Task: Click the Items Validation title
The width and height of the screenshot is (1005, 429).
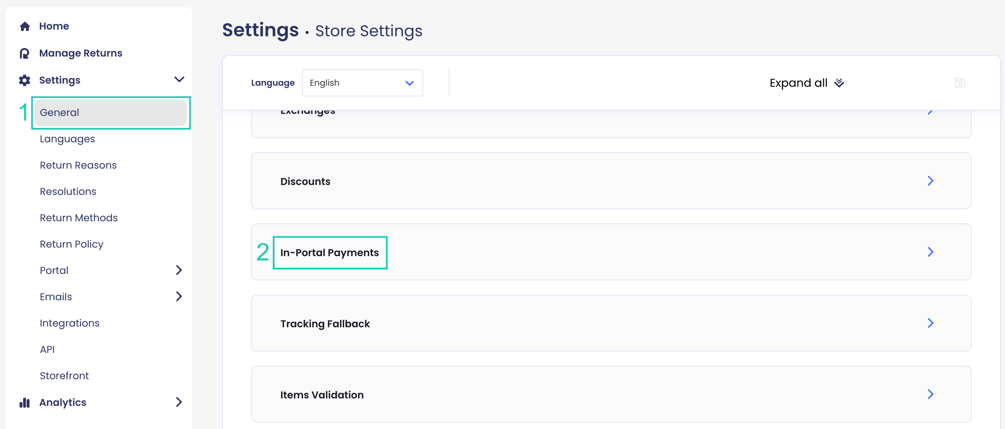Action: 322,395
